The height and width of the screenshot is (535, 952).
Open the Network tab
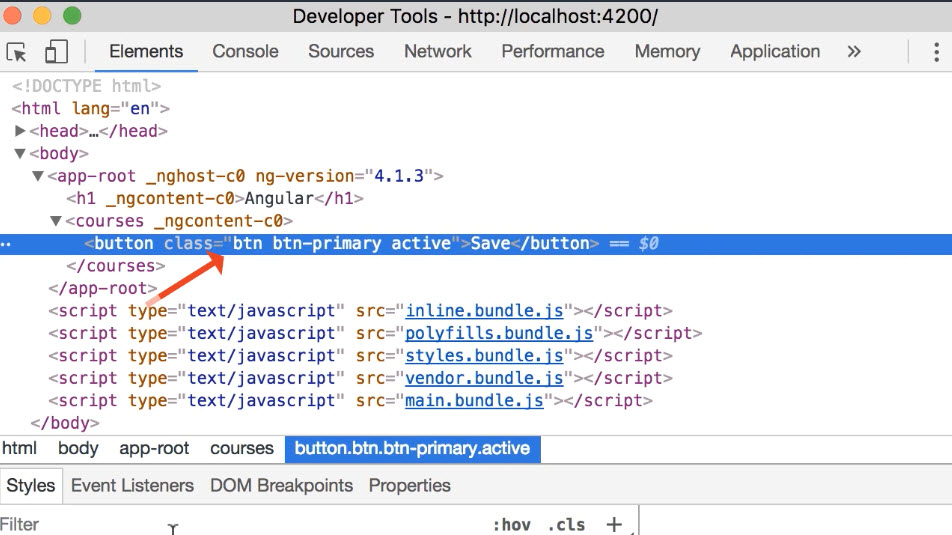(437, 52)
